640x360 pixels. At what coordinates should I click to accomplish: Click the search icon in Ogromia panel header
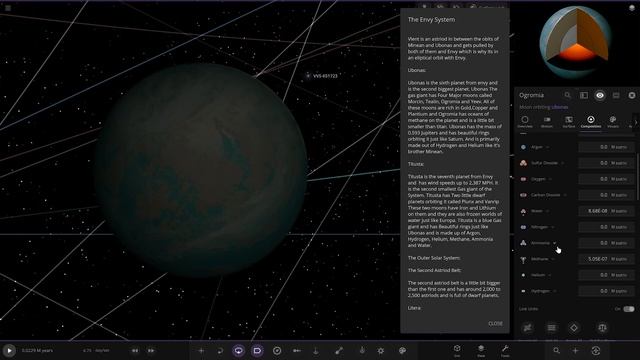[x=567, y=95]
